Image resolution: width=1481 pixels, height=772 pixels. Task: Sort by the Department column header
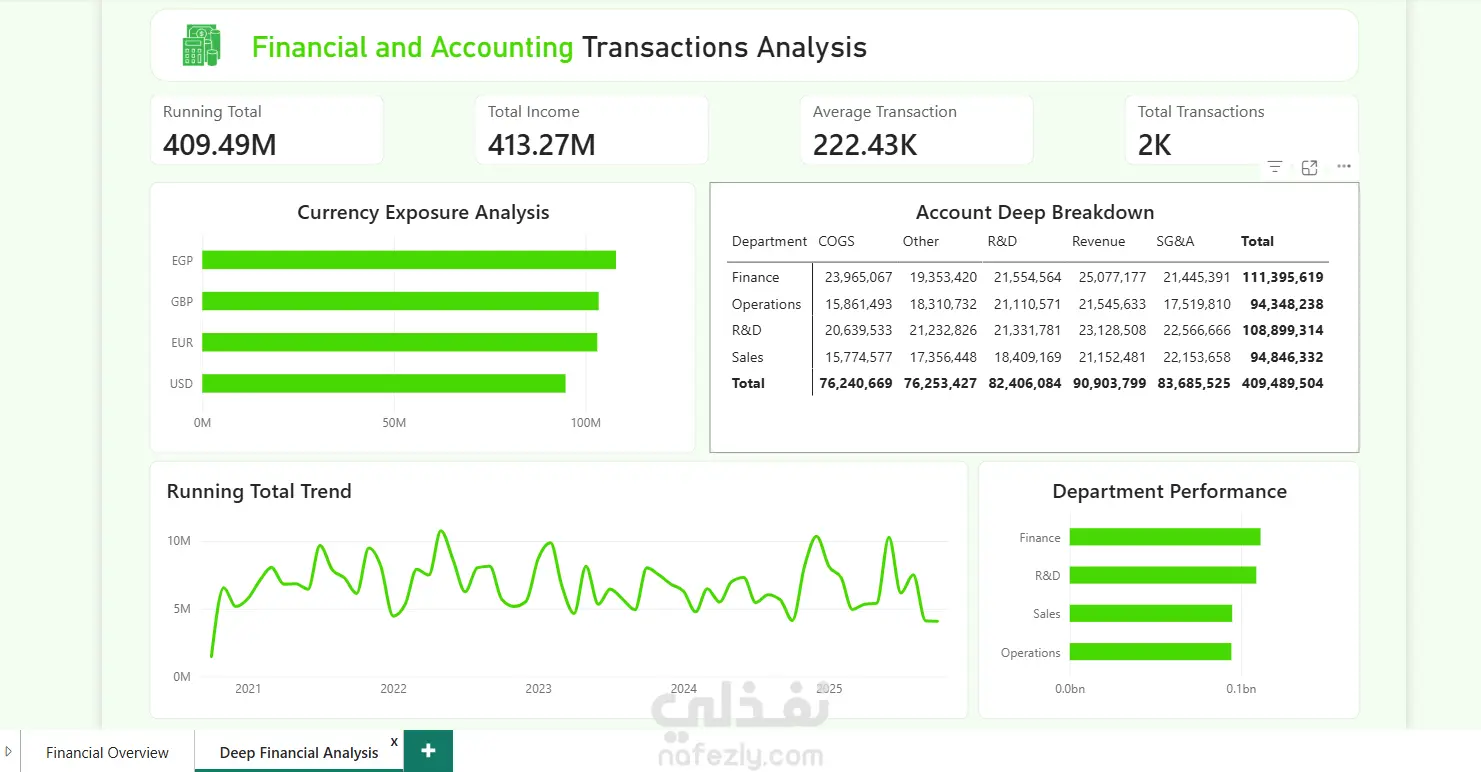(769, 241)
